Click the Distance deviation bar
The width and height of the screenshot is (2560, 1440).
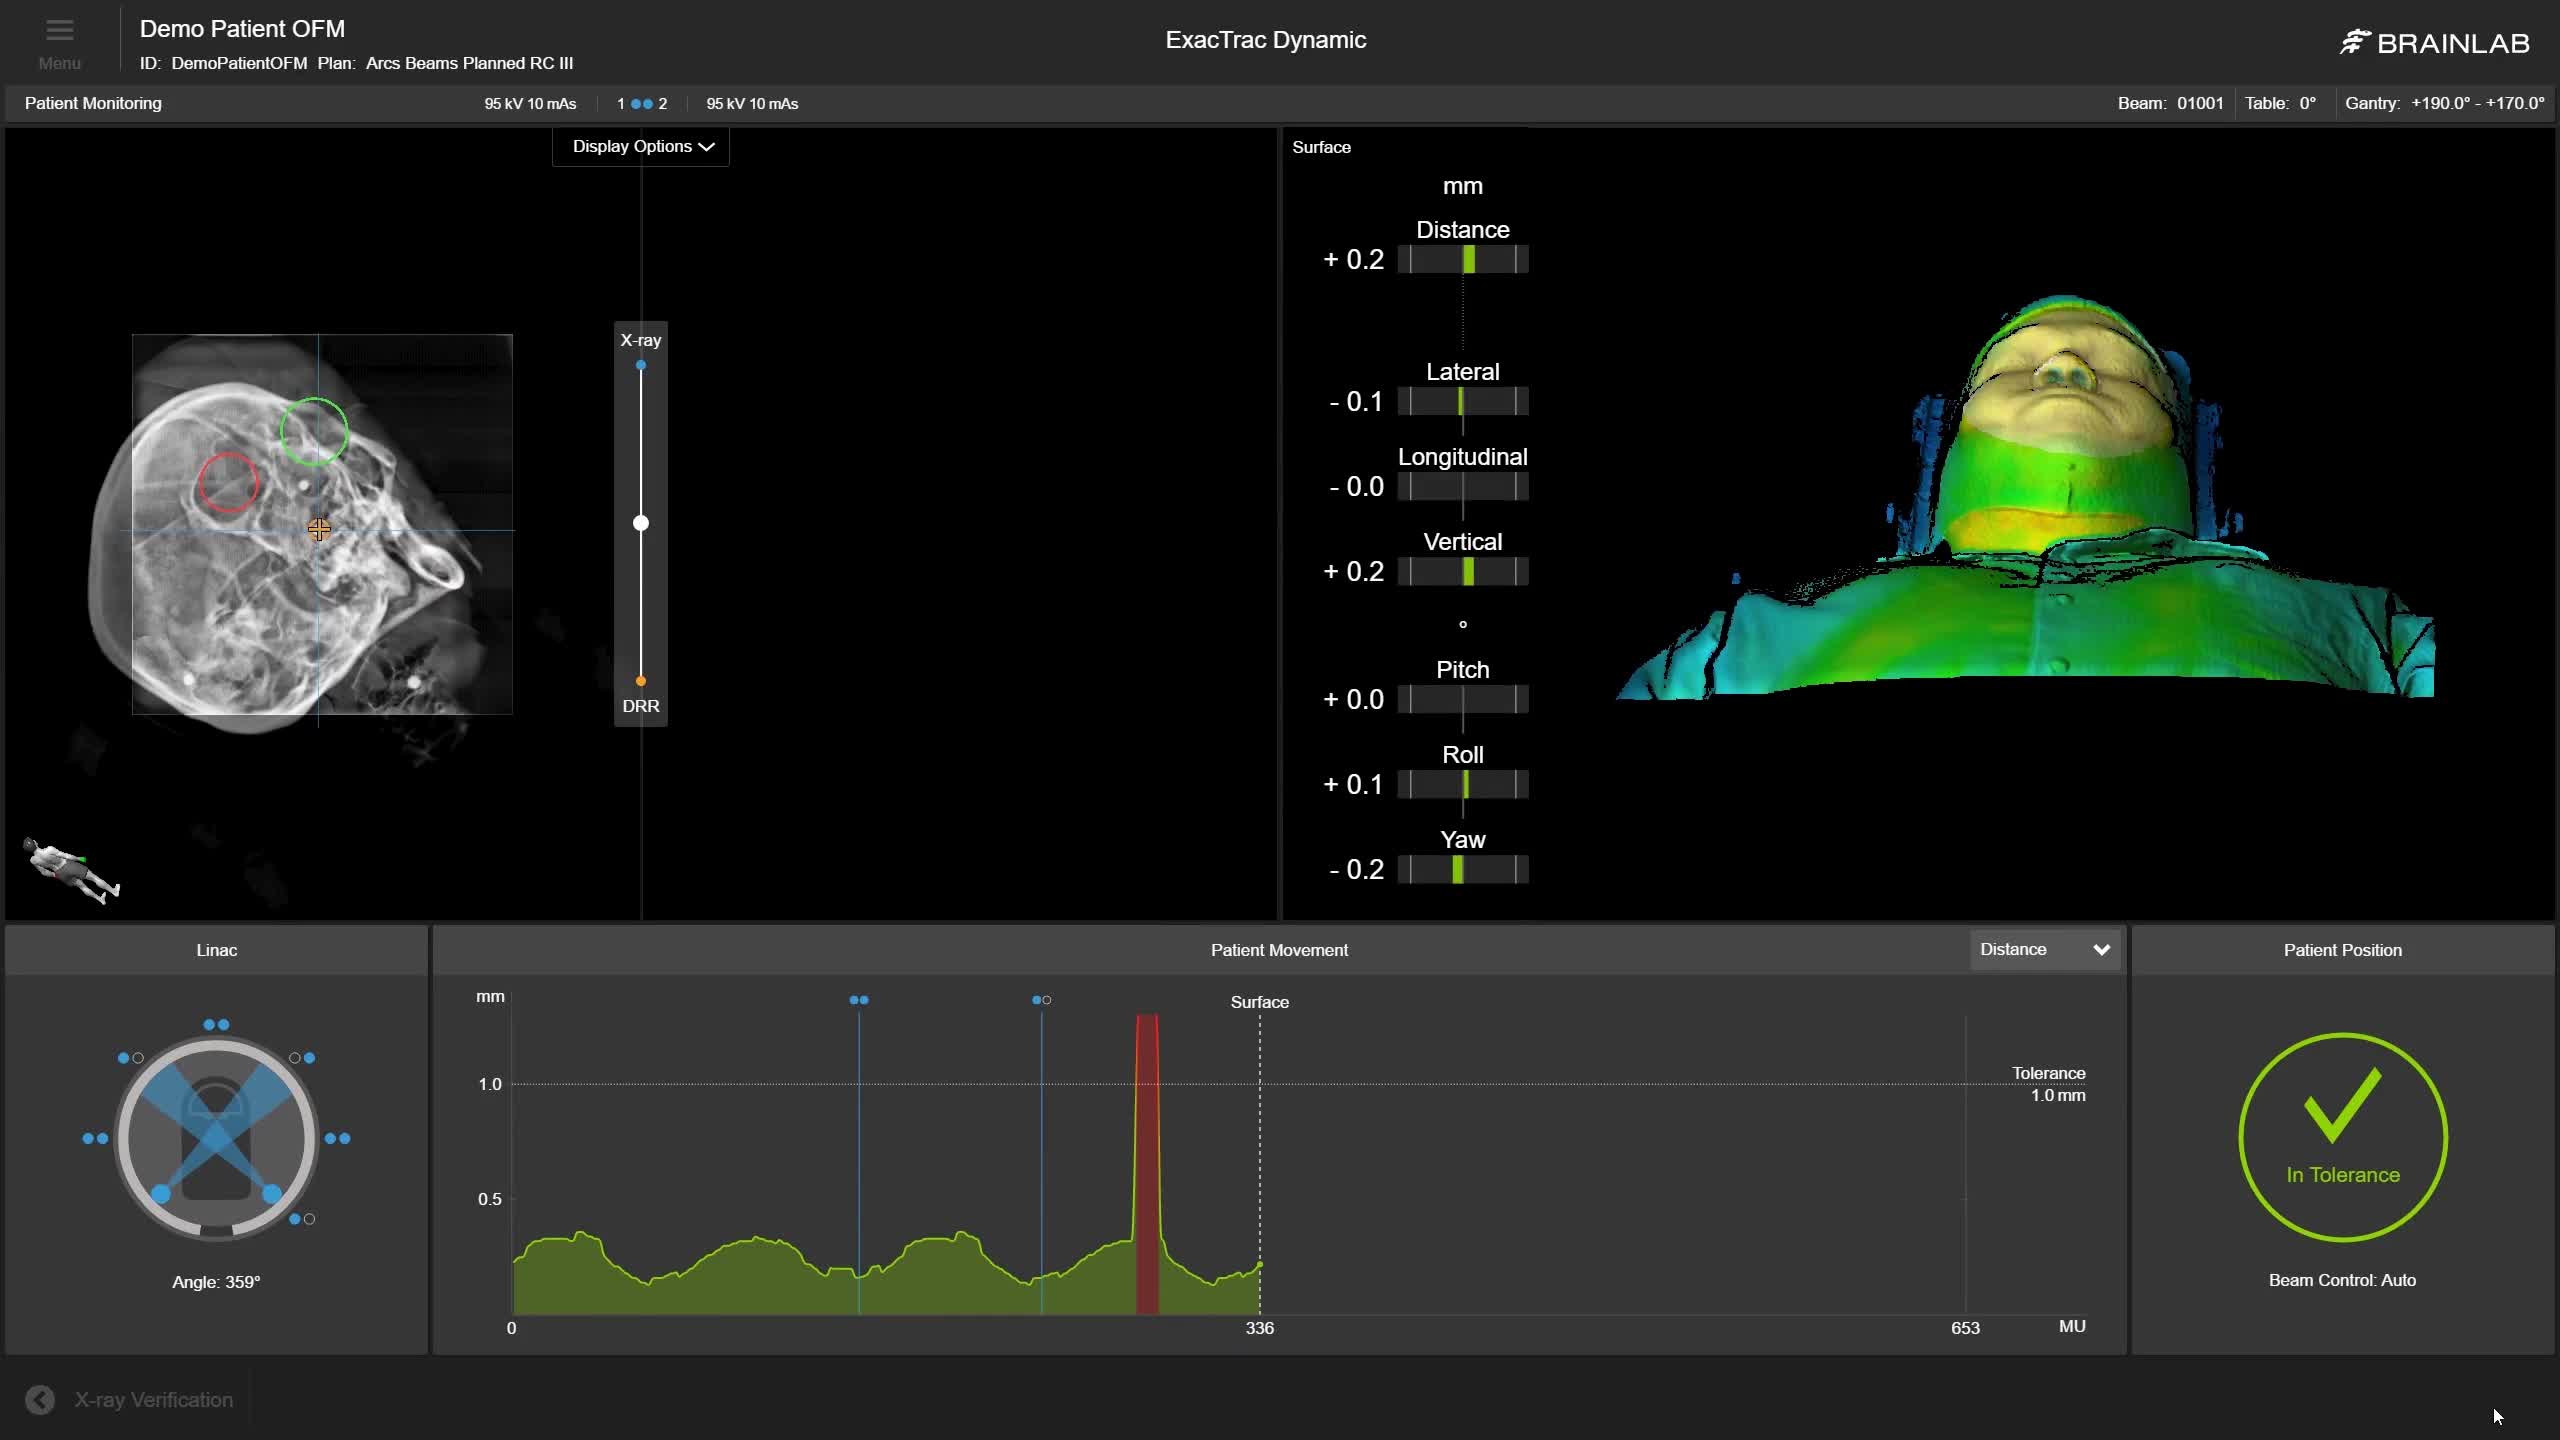pos(1463,259)
